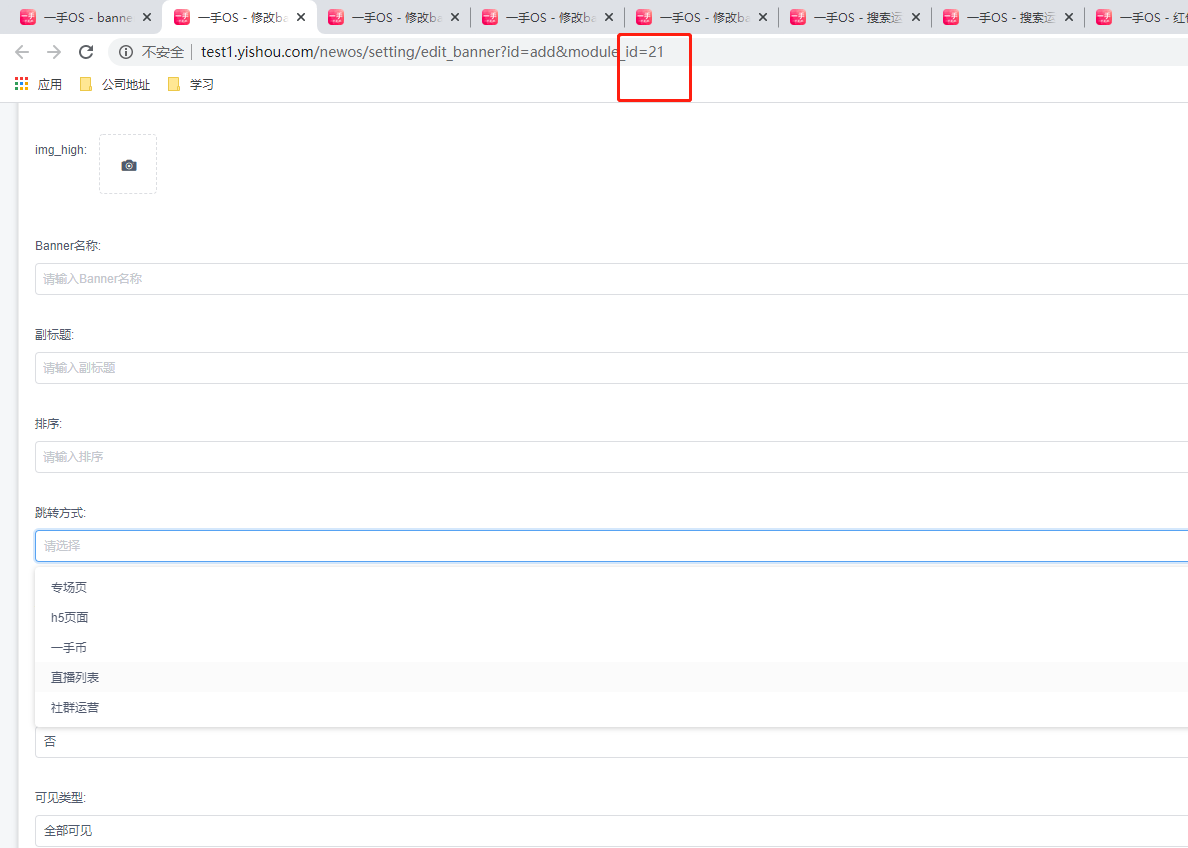Screen dimensions: 1188x848
Task: Focus the 排序 input field
Action: 611,457
